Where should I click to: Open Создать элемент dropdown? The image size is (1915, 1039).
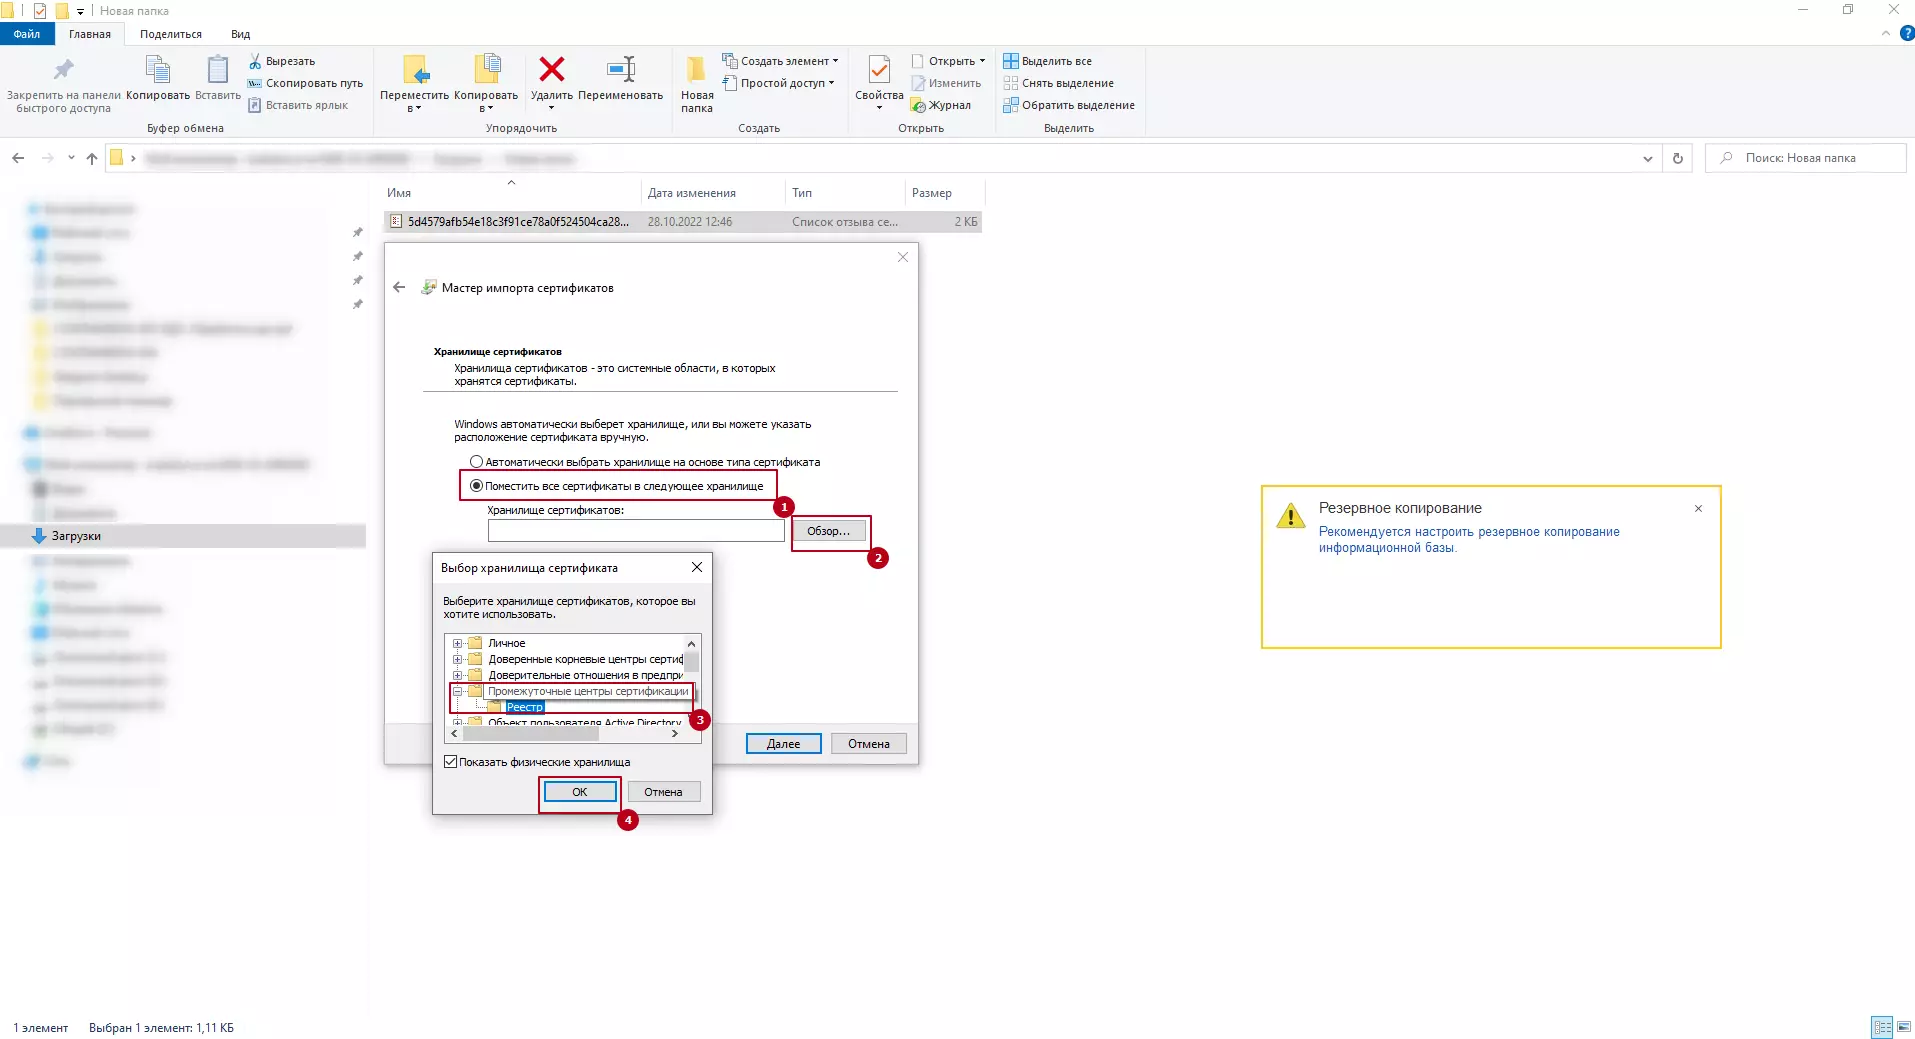point(781,61)
